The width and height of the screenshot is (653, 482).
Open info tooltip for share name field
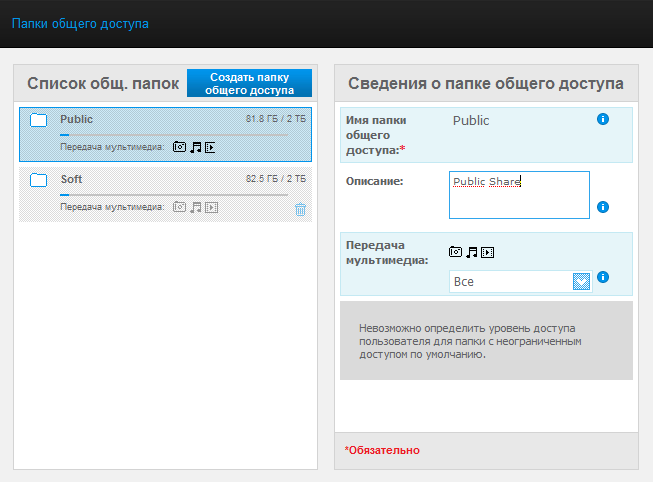click(603, 119)
